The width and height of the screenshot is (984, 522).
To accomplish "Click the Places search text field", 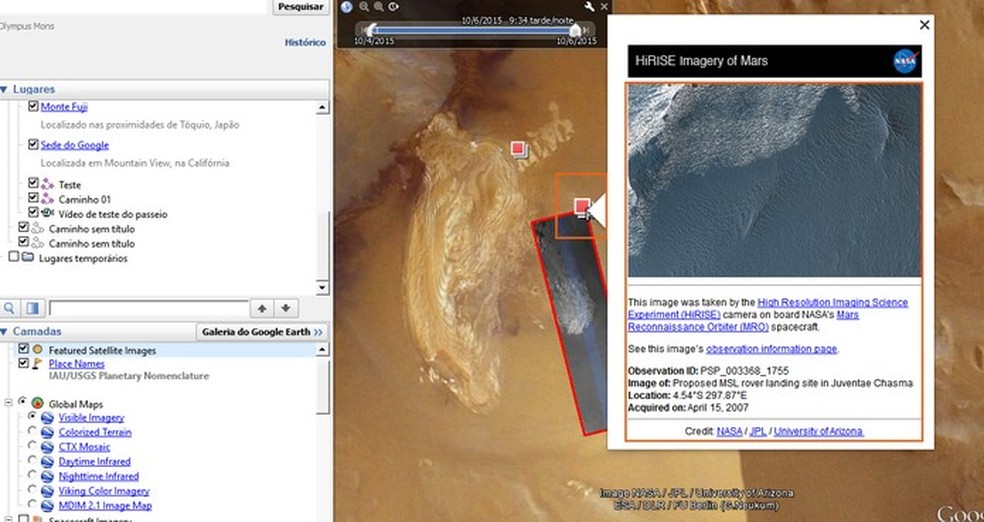I will point(149,308).
